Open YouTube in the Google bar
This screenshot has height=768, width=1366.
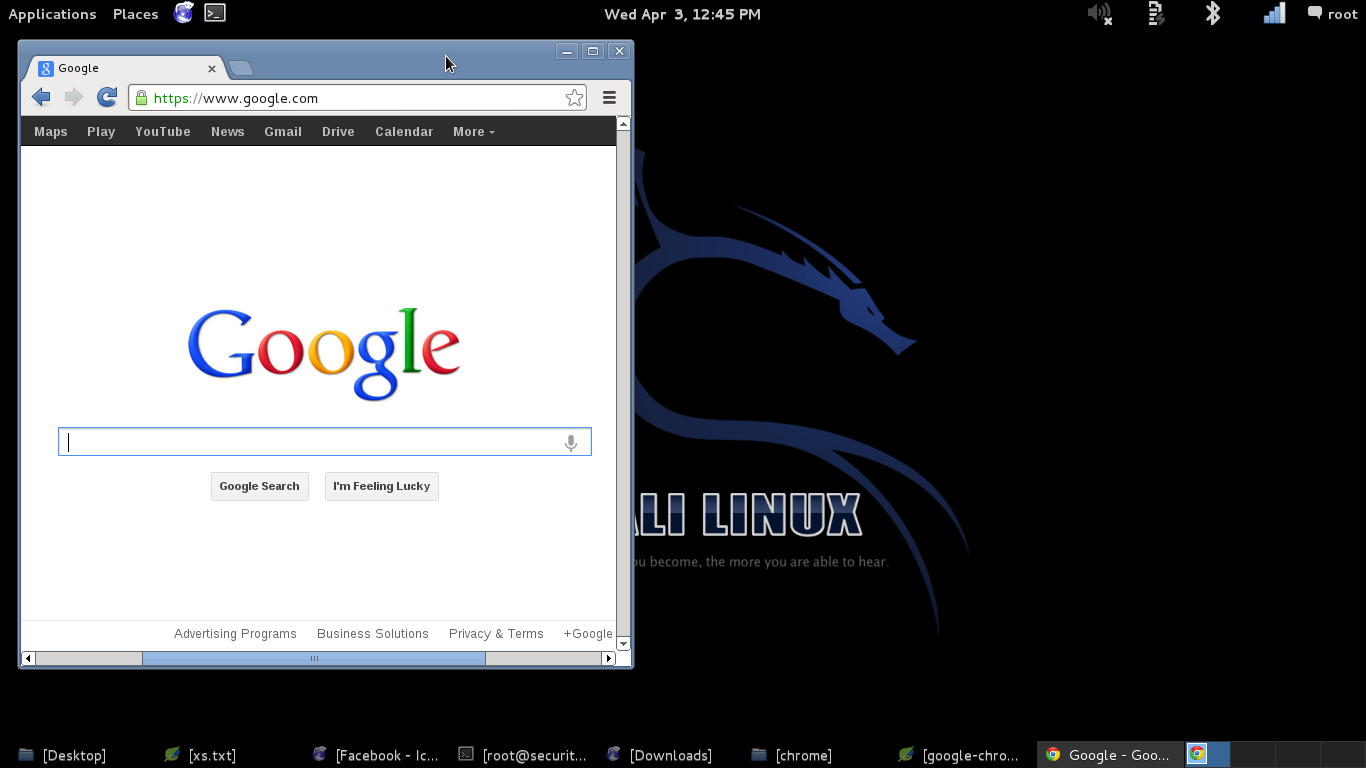point(163,131)
